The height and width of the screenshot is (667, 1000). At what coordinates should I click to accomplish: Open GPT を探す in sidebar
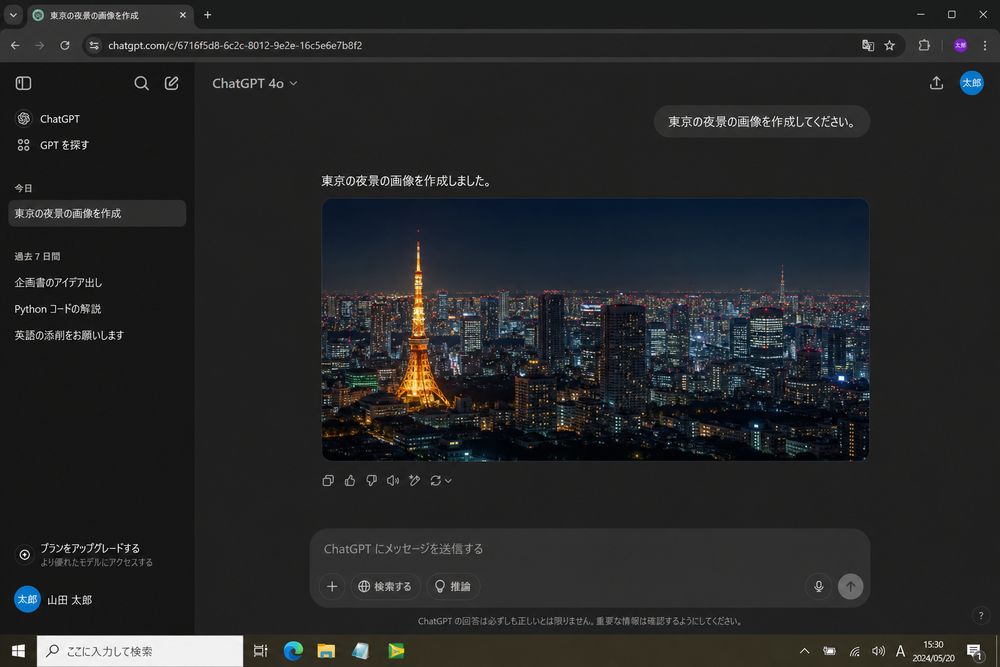click(52, 145)
